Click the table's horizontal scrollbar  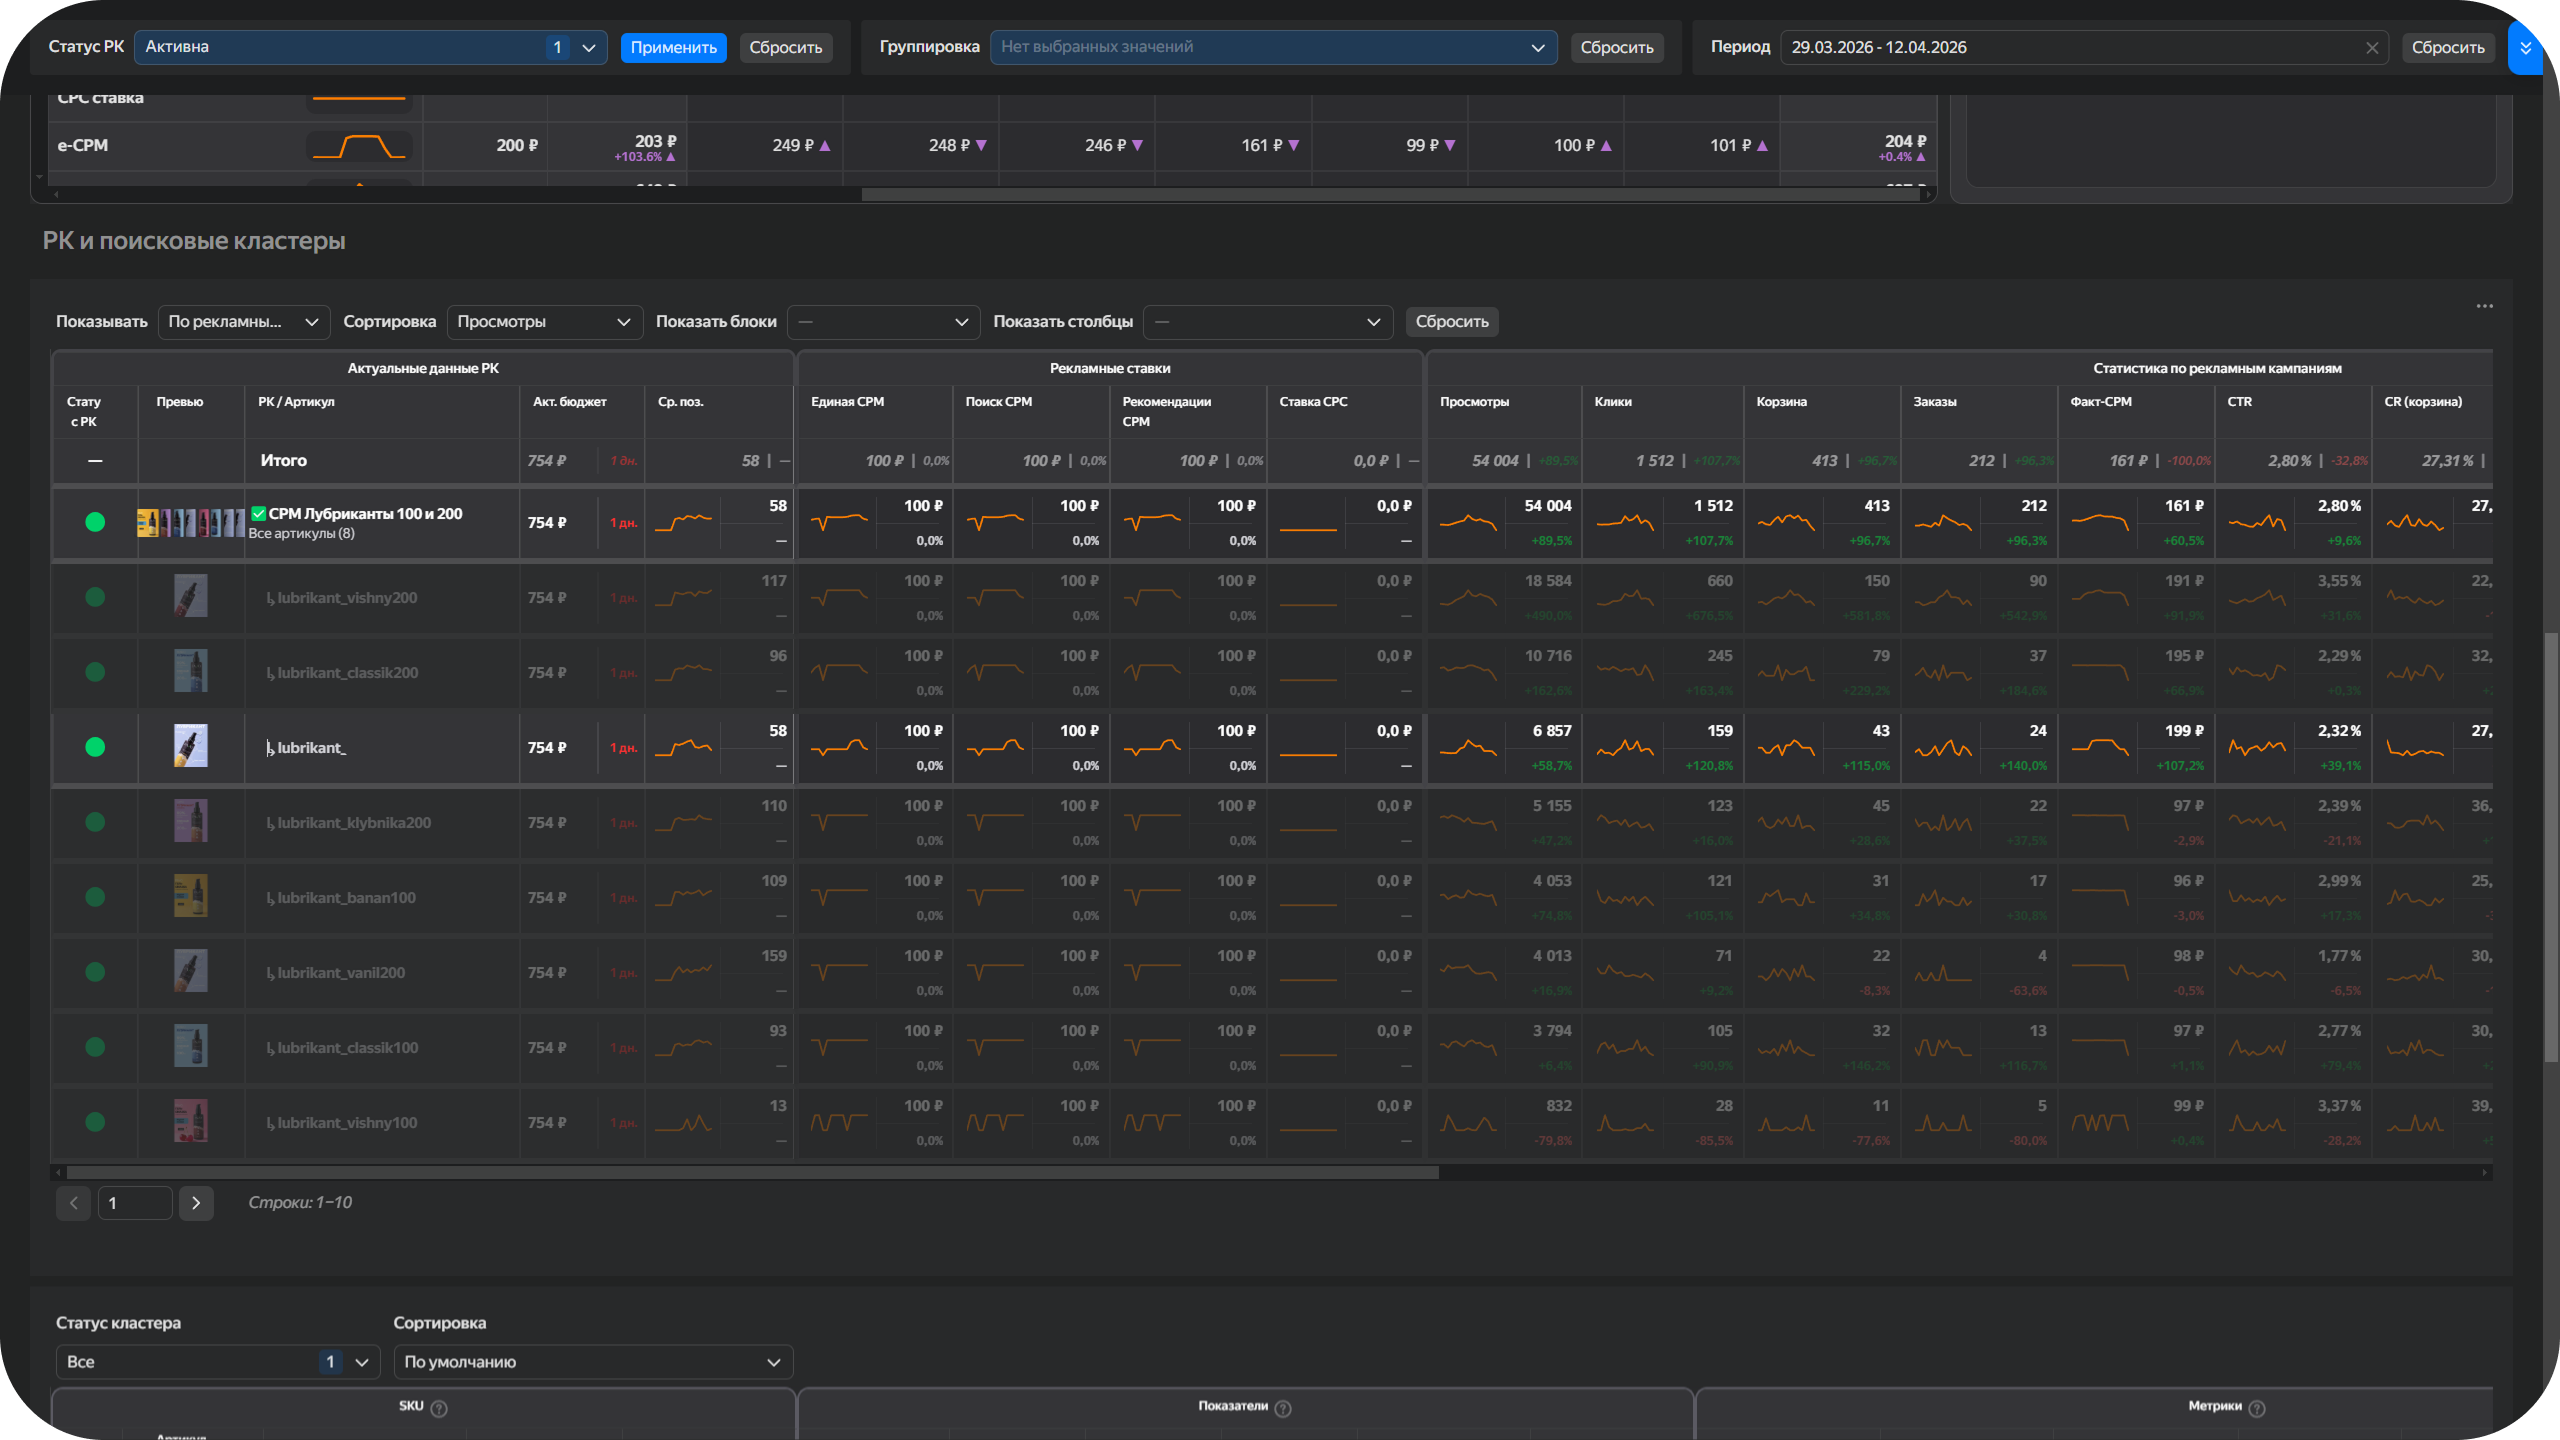tap(752, 1172)
